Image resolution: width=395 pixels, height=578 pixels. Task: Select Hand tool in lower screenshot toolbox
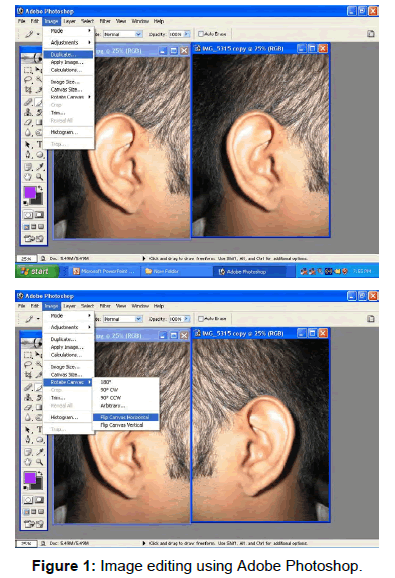(28, 462)
